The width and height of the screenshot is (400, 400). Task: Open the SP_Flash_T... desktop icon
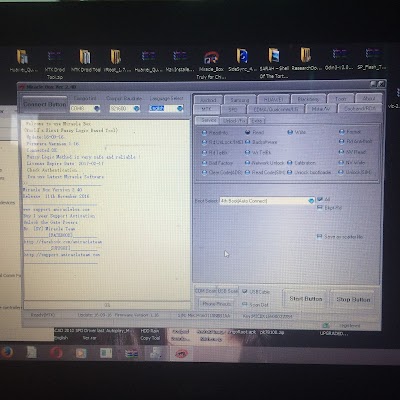coord(372,59)
